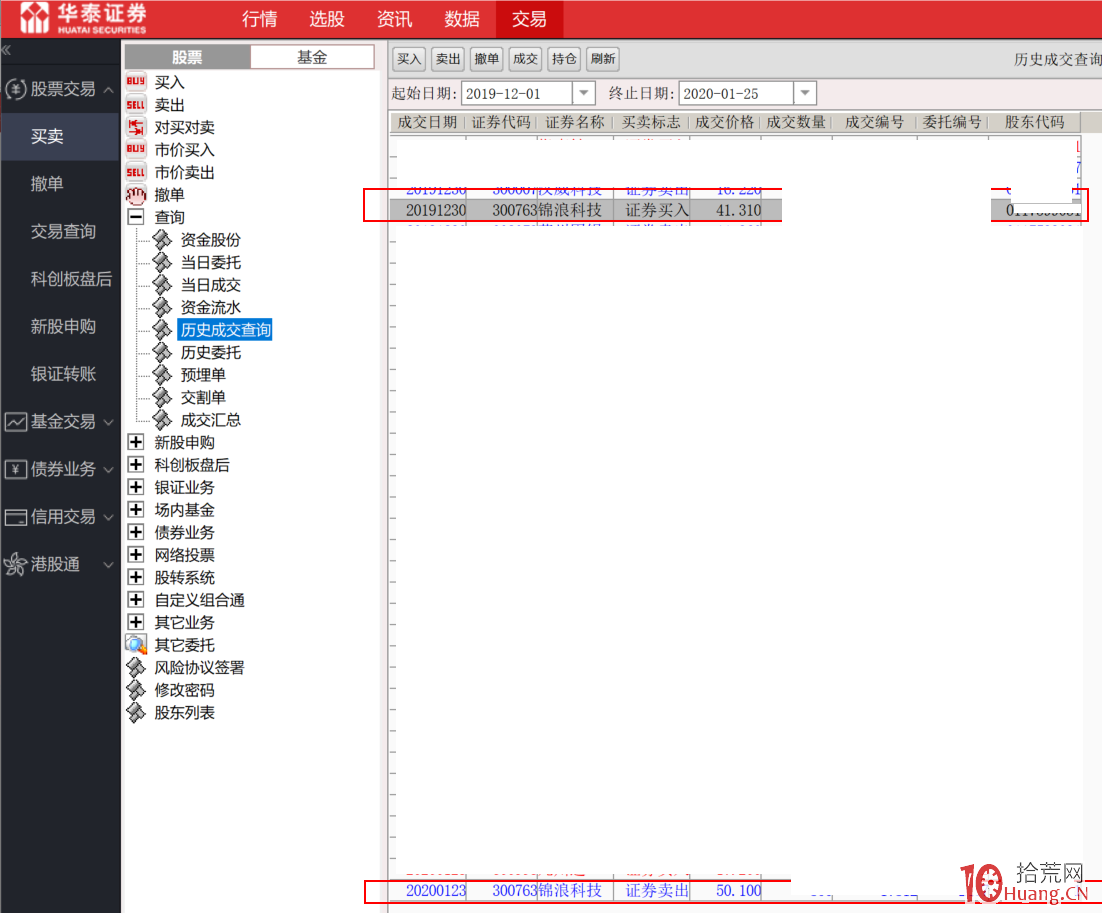The width and height of the screenshot is (1102, 913).
Task: Collapse the left sidebar with double-chevron
Action: pos(7,49)
